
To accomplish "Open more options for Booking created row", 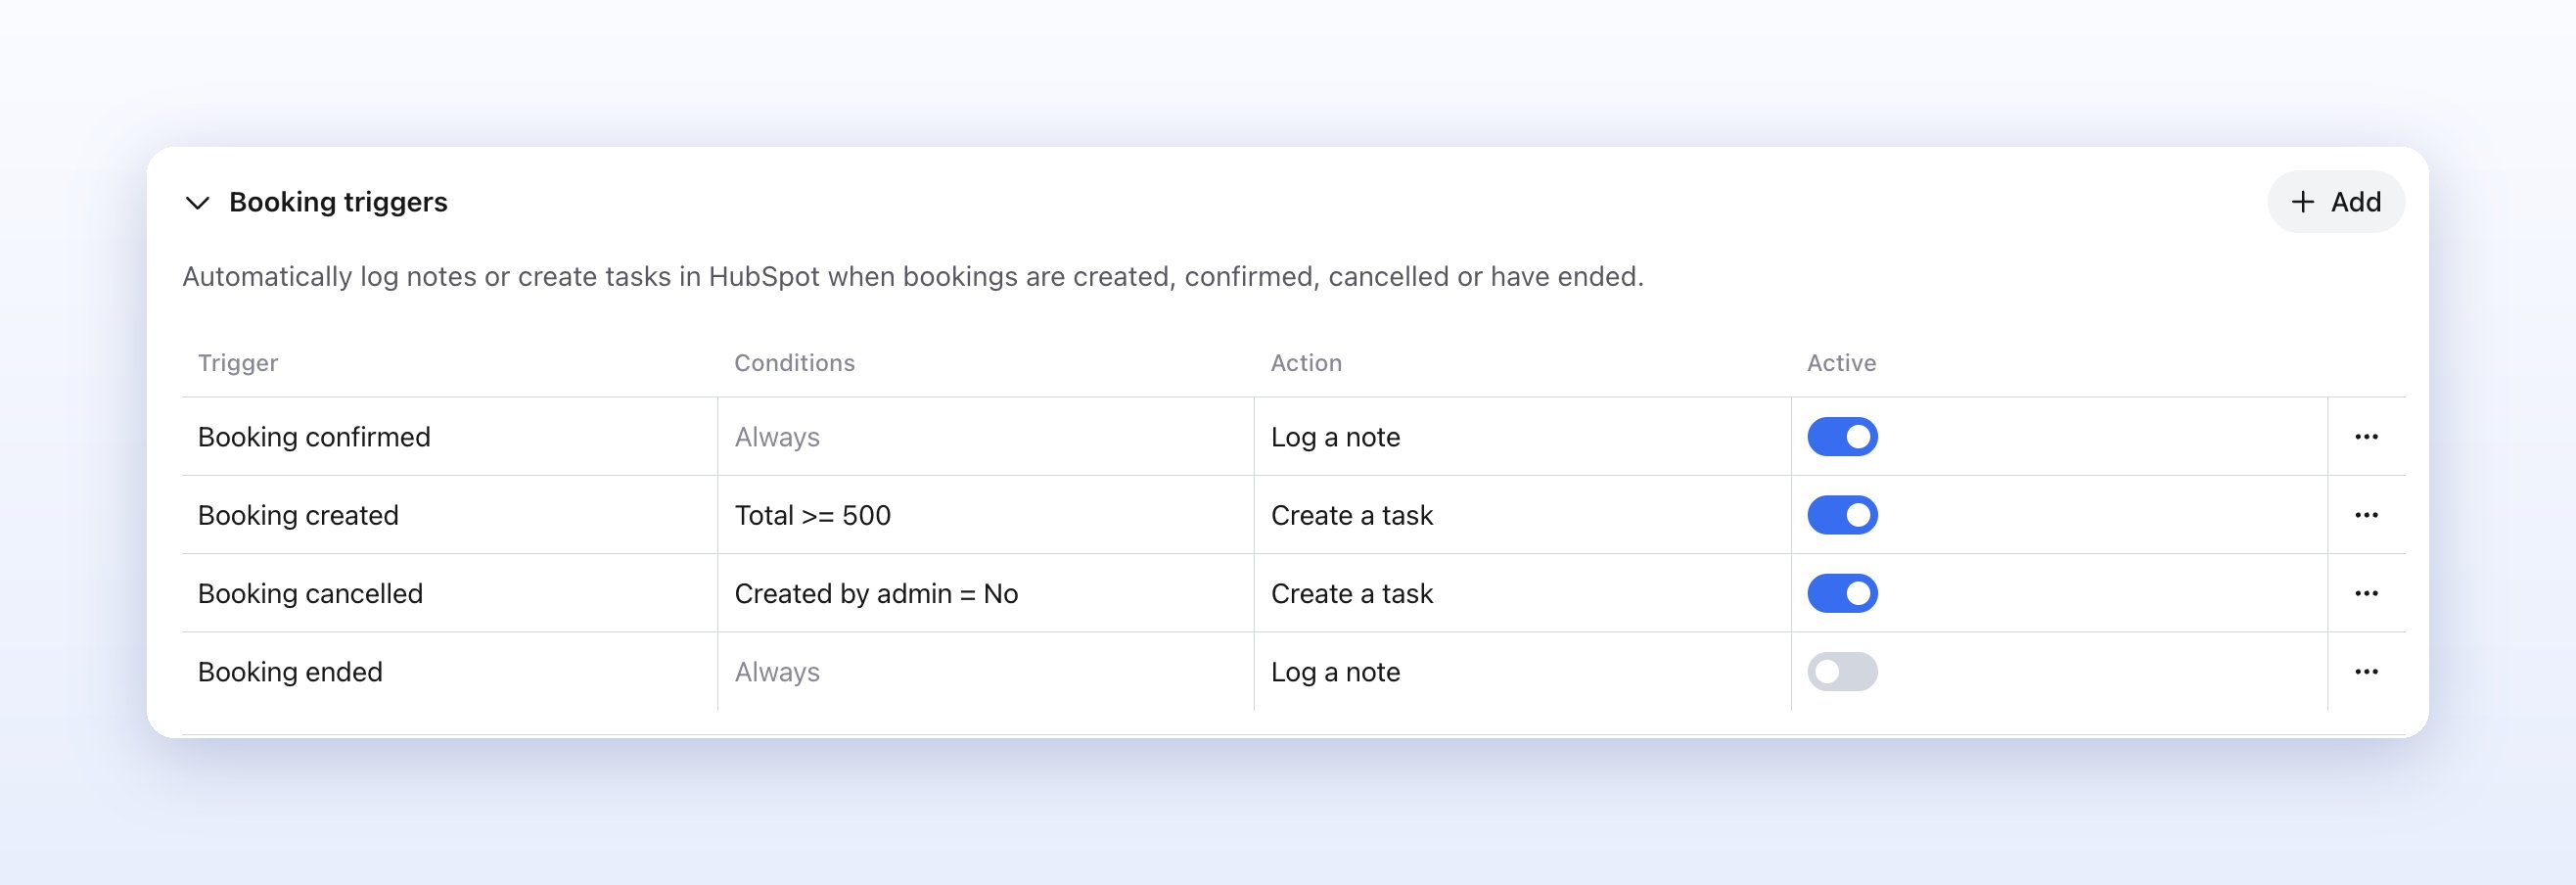I will pos(2366,515).
